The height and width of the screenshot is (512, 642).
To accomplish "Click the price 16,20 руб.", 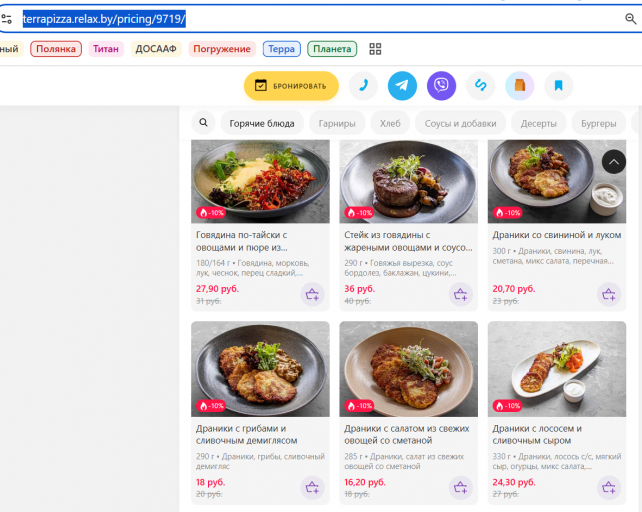I will tap(365, 482).
